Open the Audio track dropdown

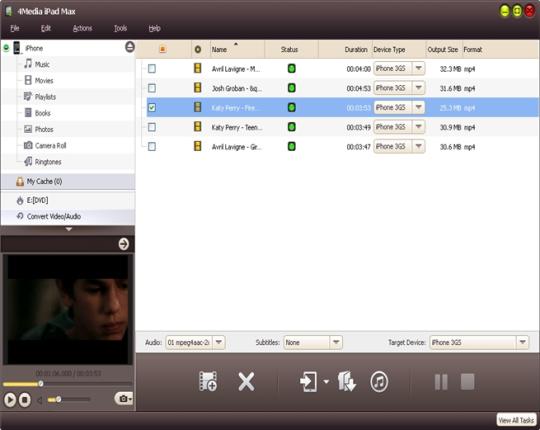click(218, 342)
